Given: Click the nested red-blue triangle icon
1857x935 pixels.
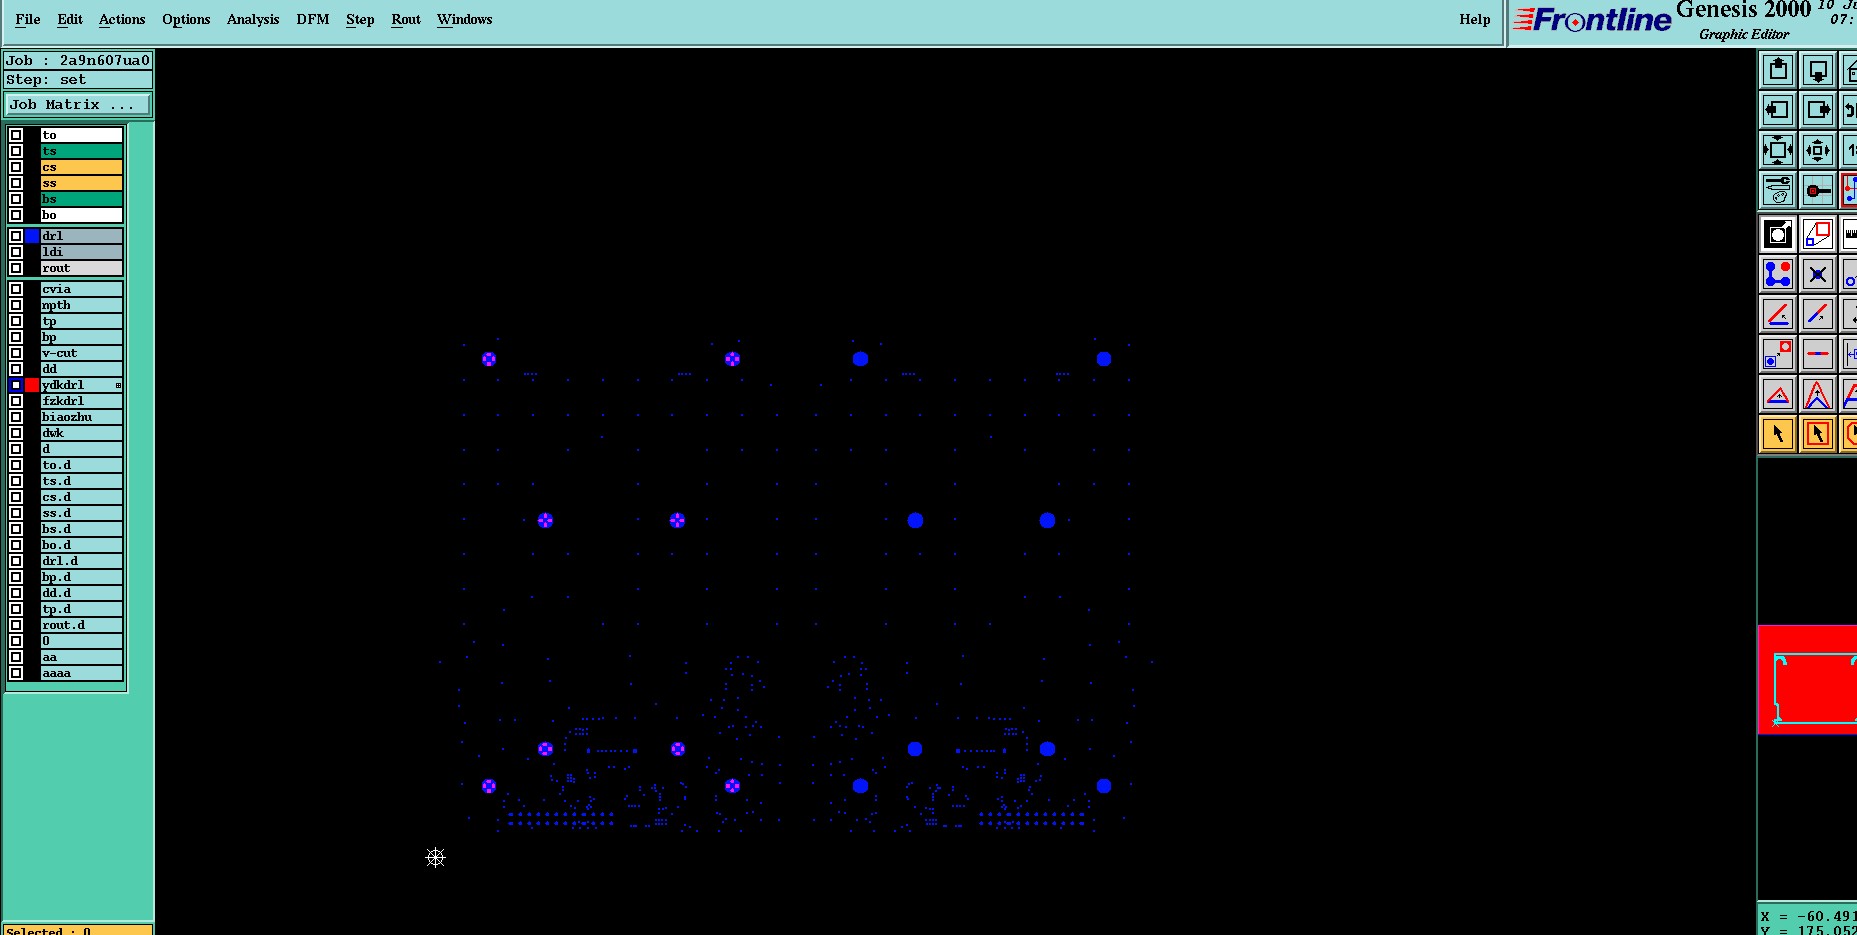Looking at the screenshot, I should [1818, 394].
